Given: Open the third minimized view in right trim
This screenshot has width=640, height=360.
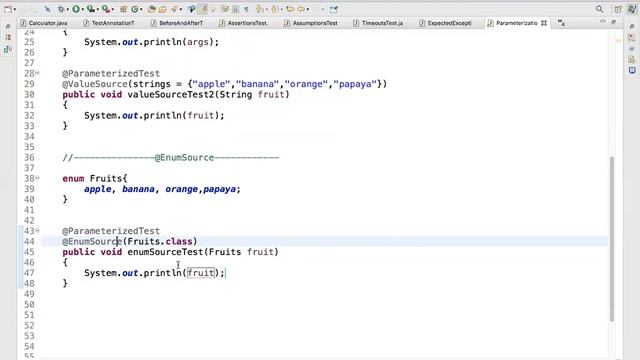Looking at the screenshot, I should click(632, 49).
